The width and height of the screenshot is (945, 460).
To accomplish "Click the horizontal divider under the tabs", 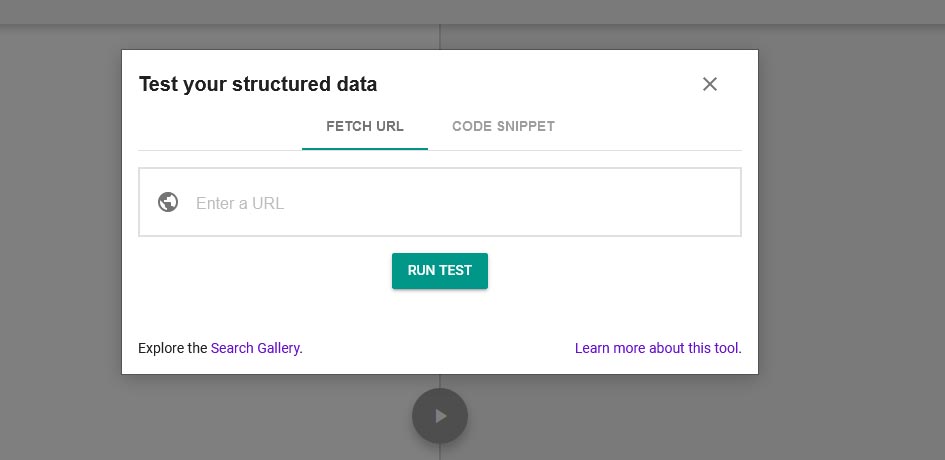I will click(440, 150).
